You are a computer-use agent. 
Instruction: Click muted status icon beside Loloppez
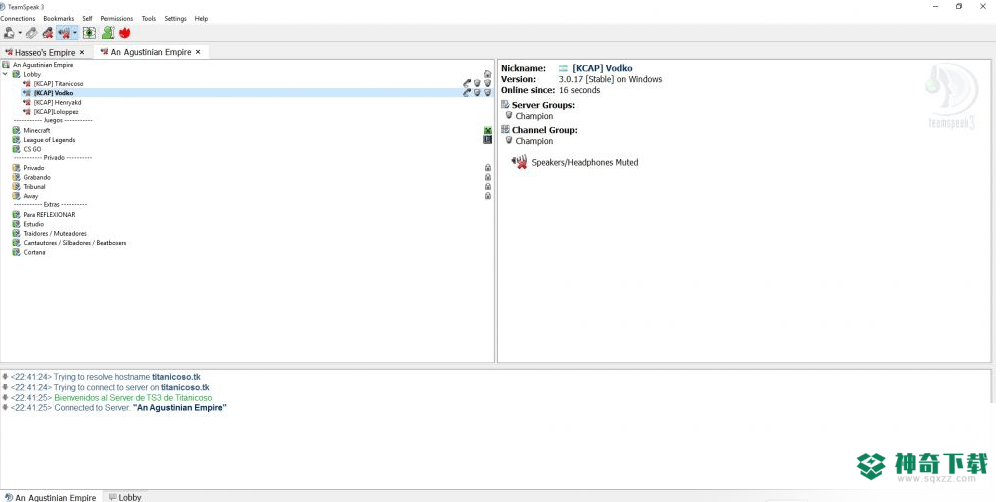[26, 112]
